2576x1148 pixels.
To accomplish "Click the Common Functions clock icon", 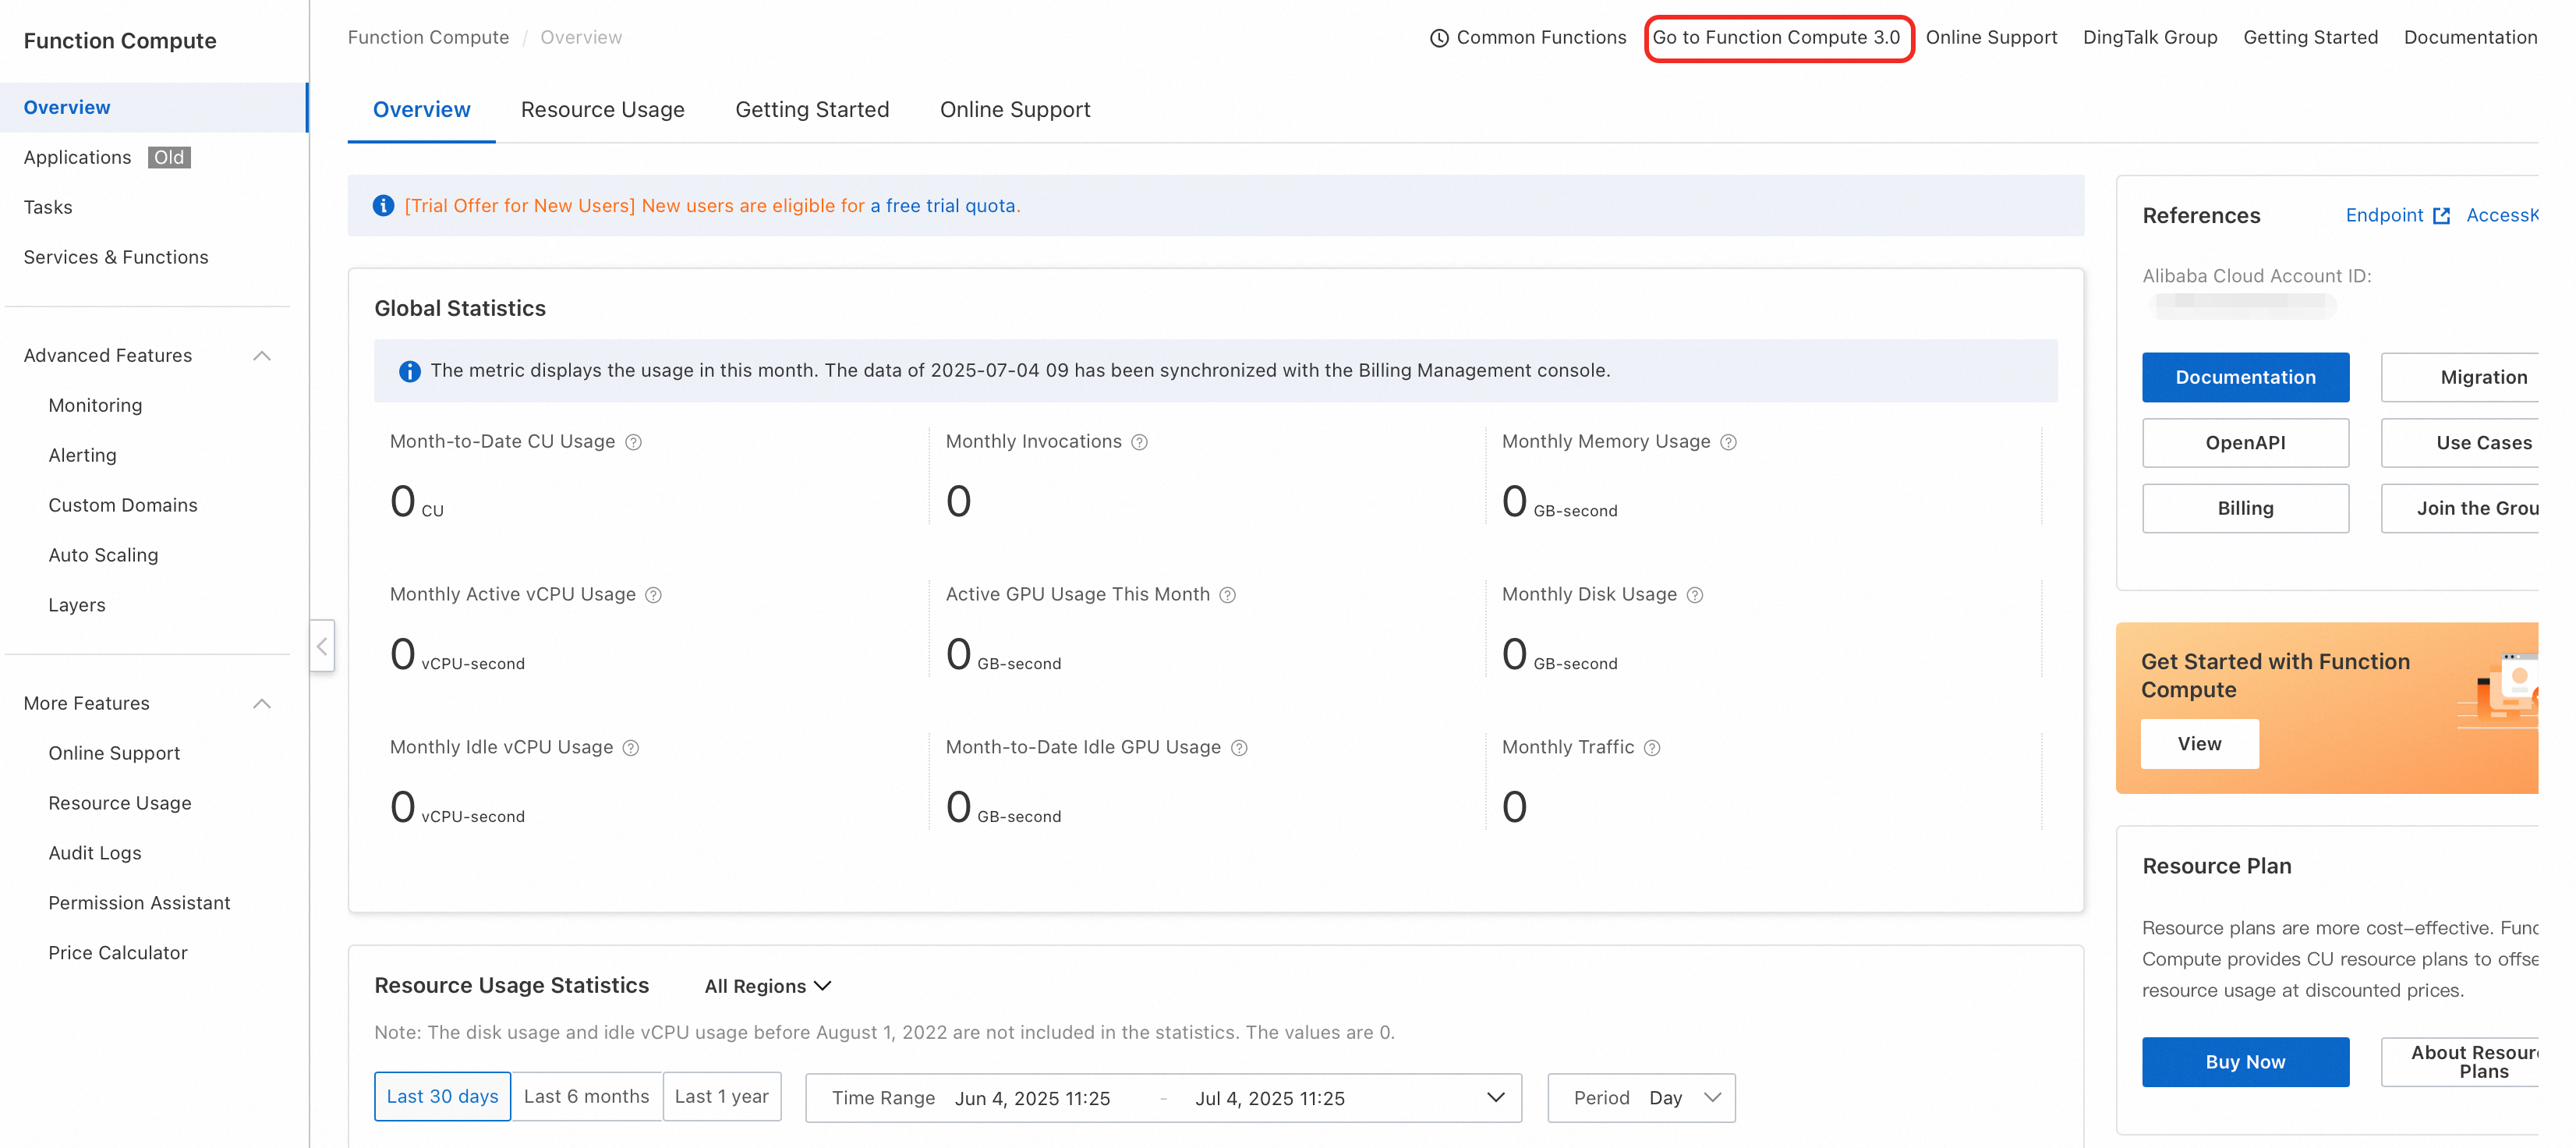I will click(1439, 38).
